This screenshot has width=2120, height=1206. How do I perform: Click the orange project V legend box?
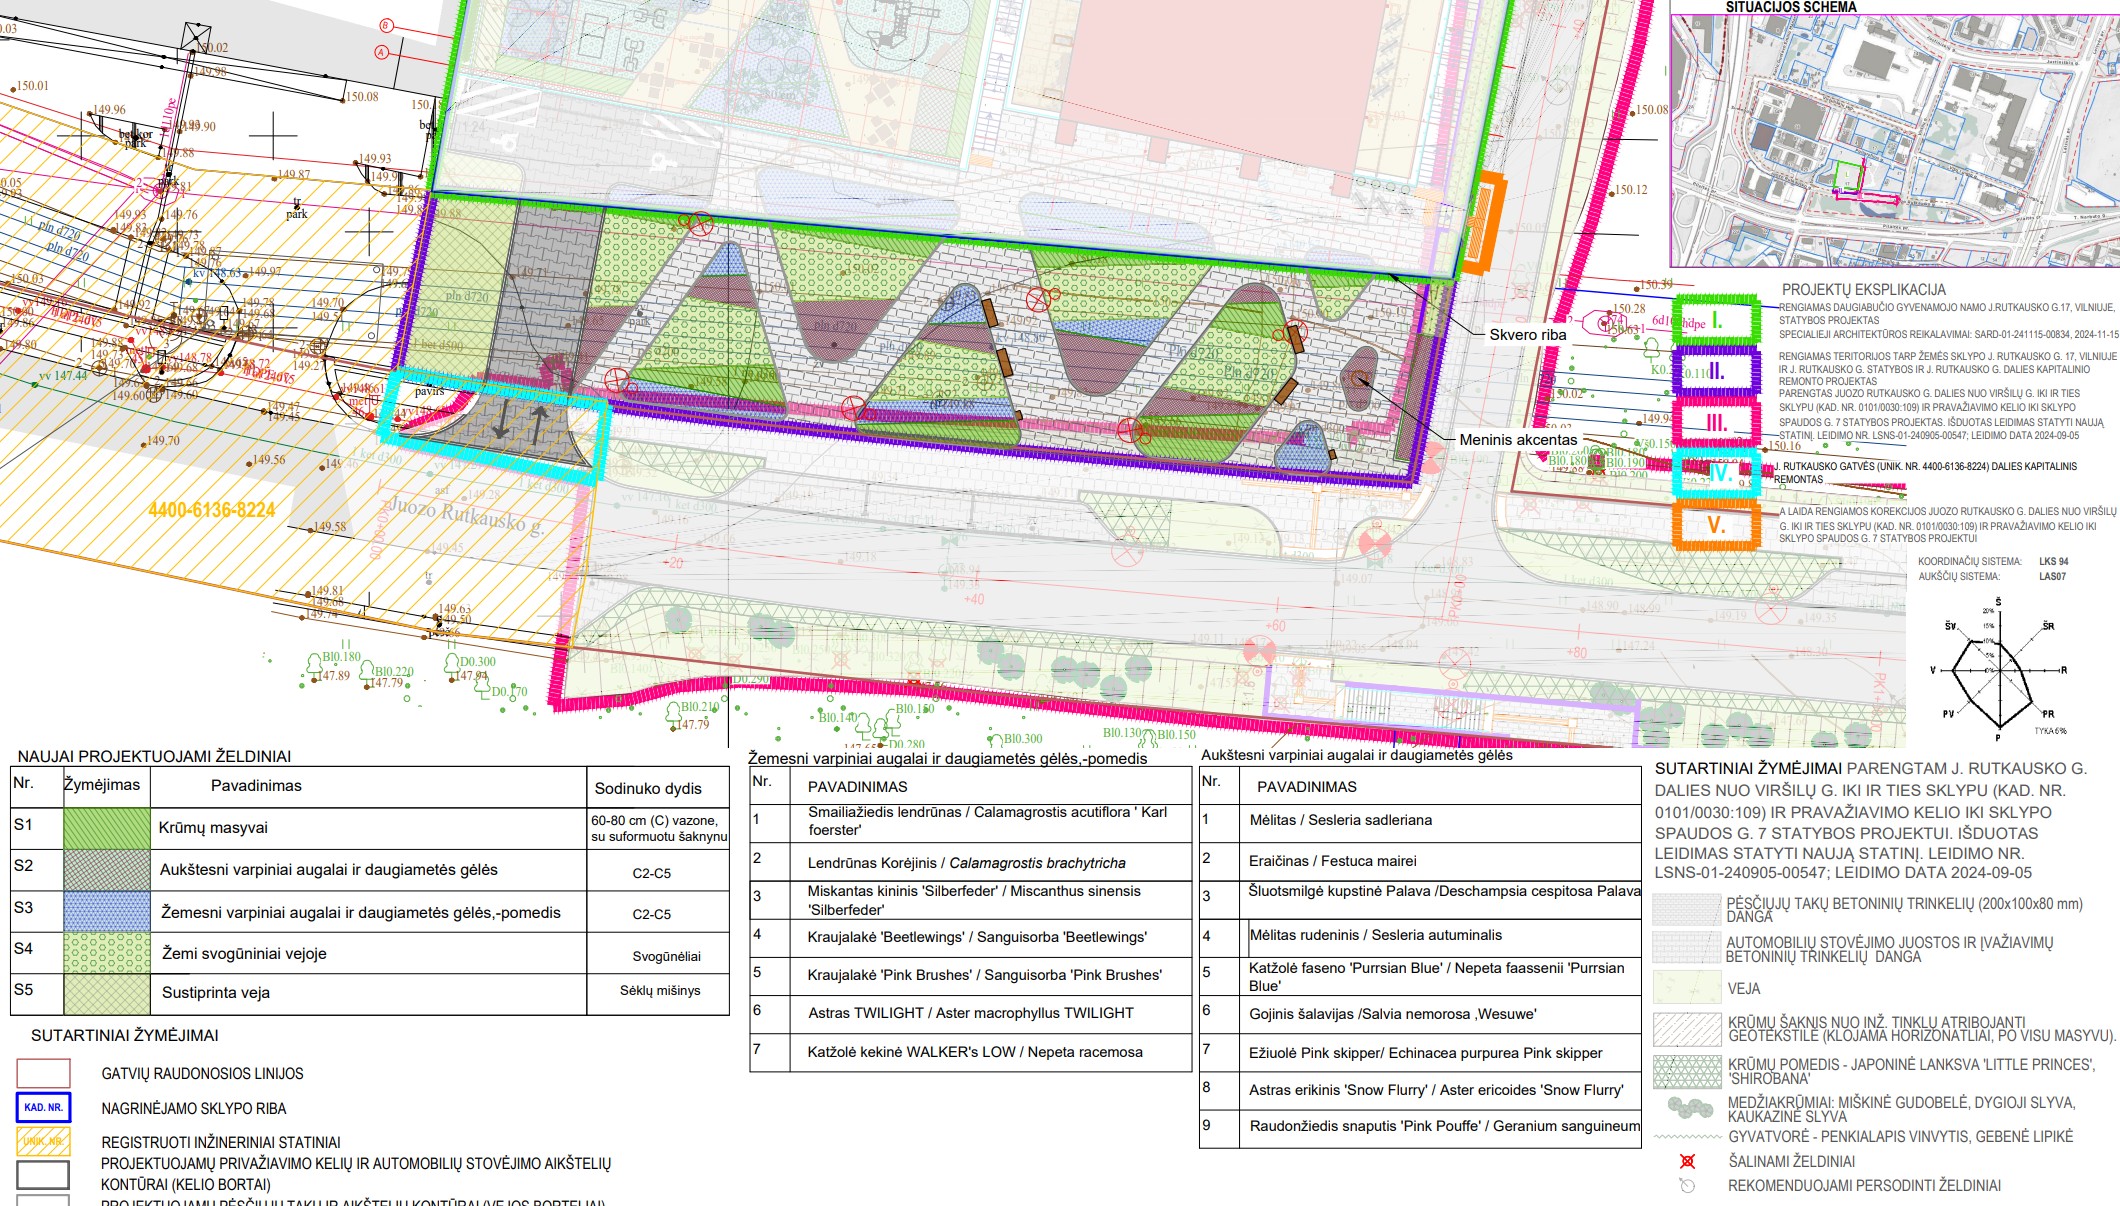coord(1716,525)
